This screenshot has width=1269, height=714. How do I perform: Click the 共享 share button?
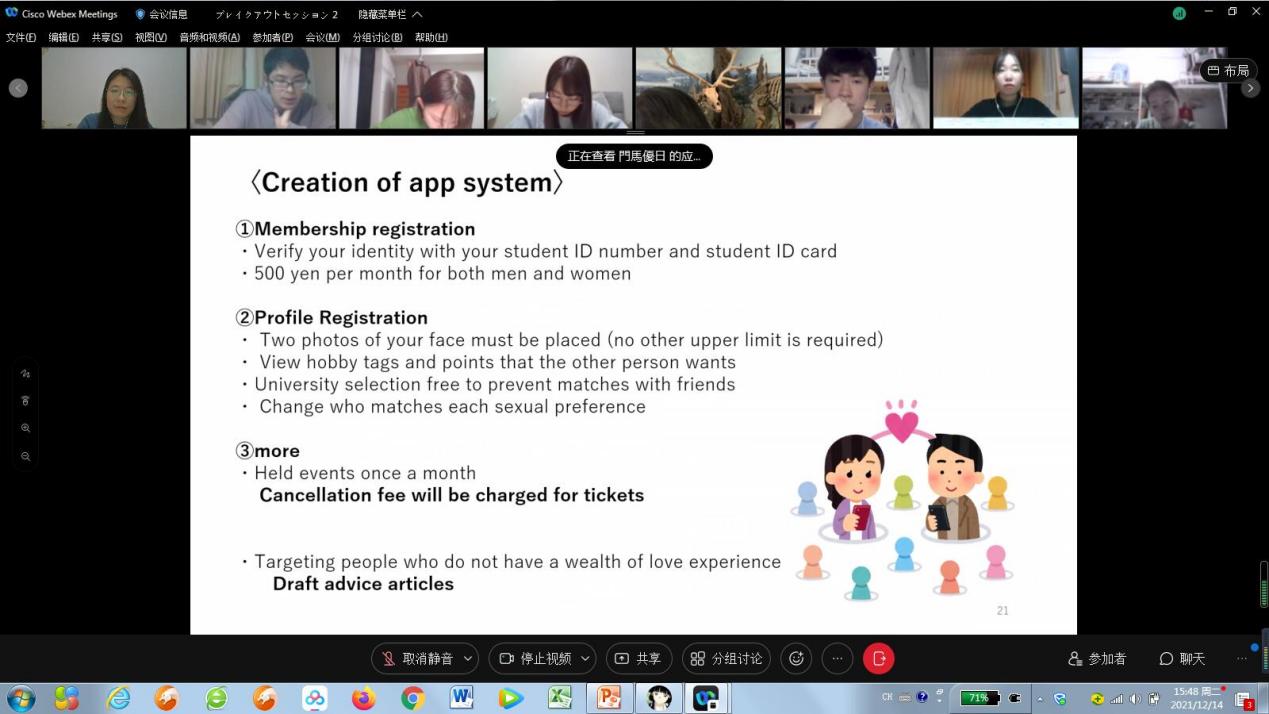coord(638,658)
